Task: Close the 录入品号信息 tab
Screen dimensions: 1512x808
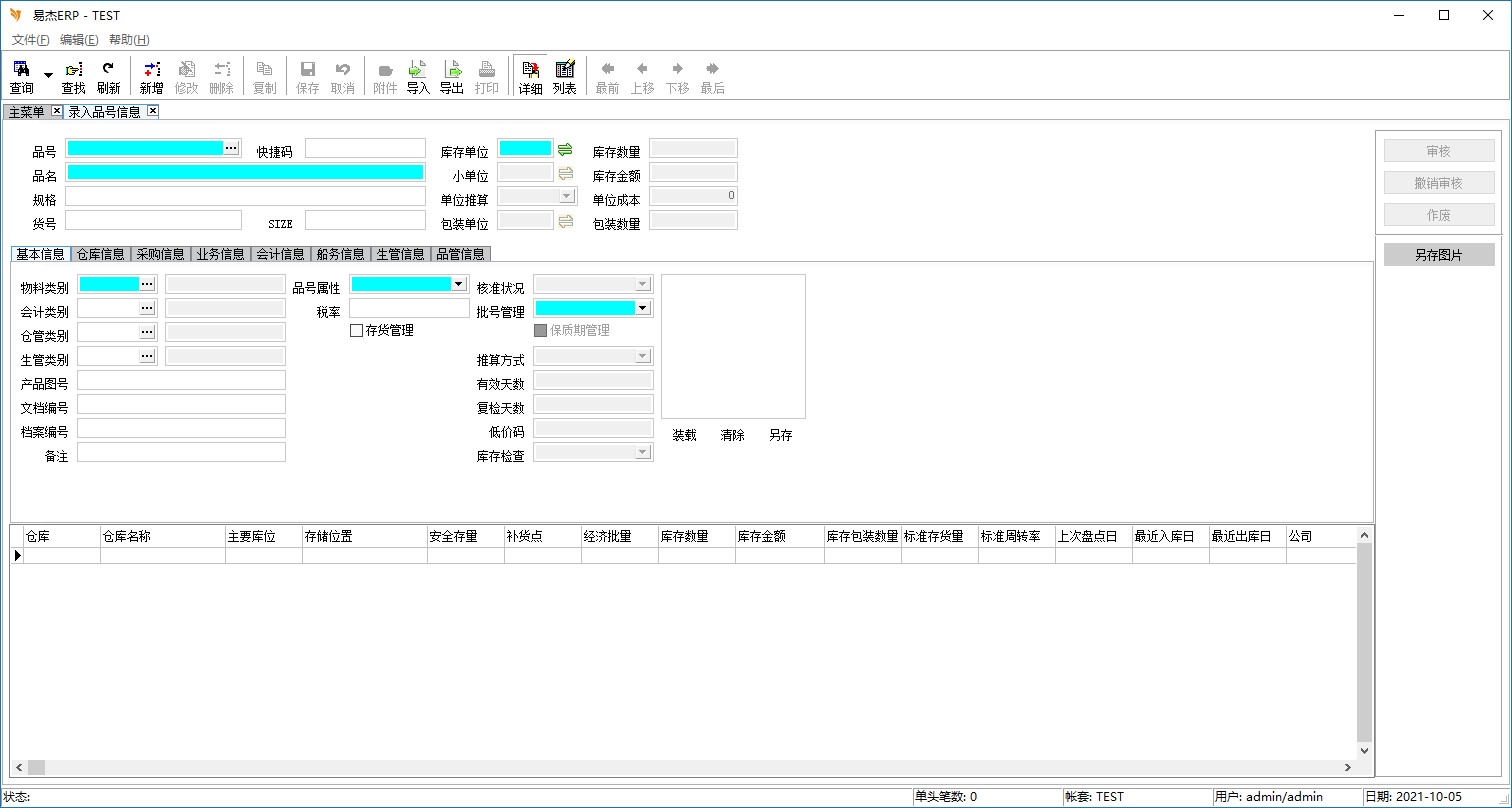Action: 153,111
